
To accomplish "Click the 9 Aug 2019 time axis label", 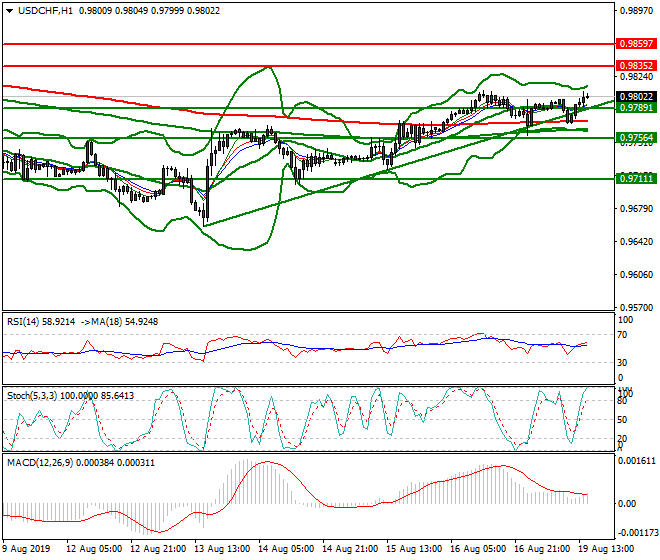I will coord(26,549).
